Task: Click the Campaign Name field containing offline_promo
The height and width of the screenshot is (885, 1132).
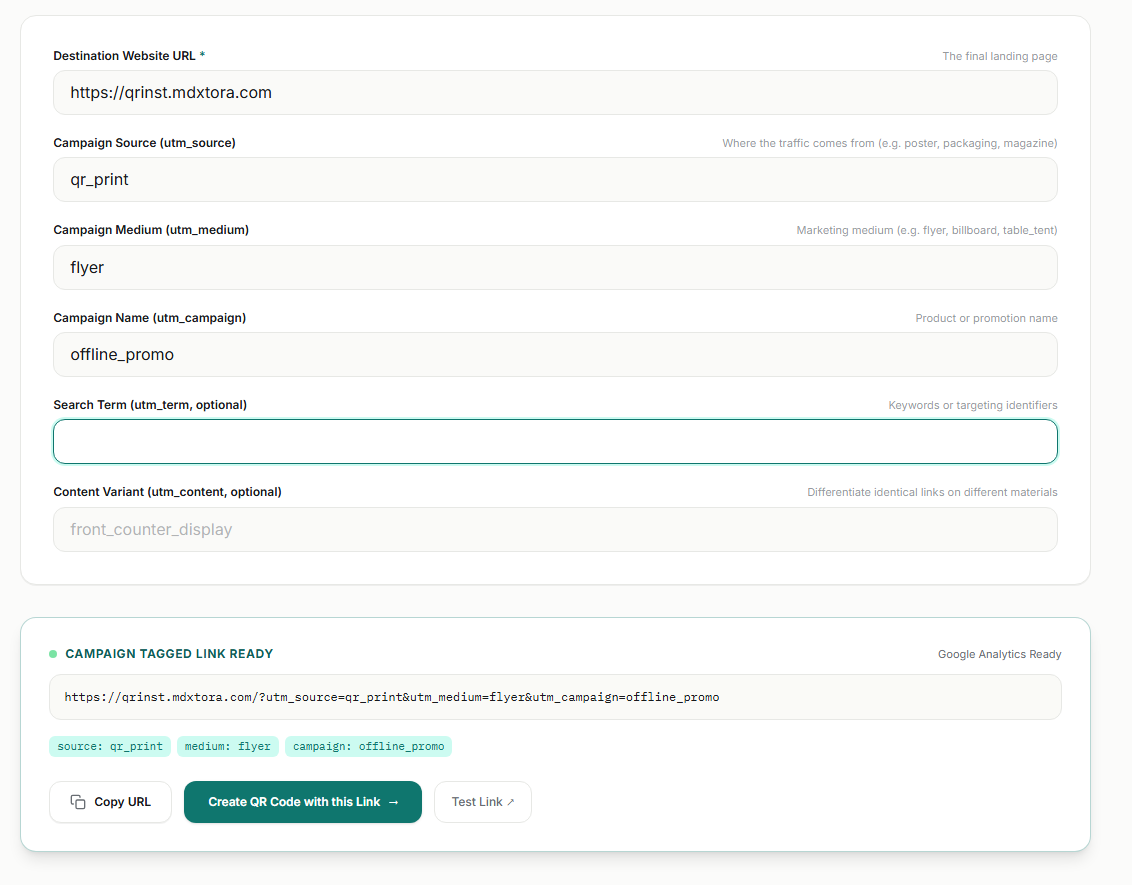Action: pos(555,354)
